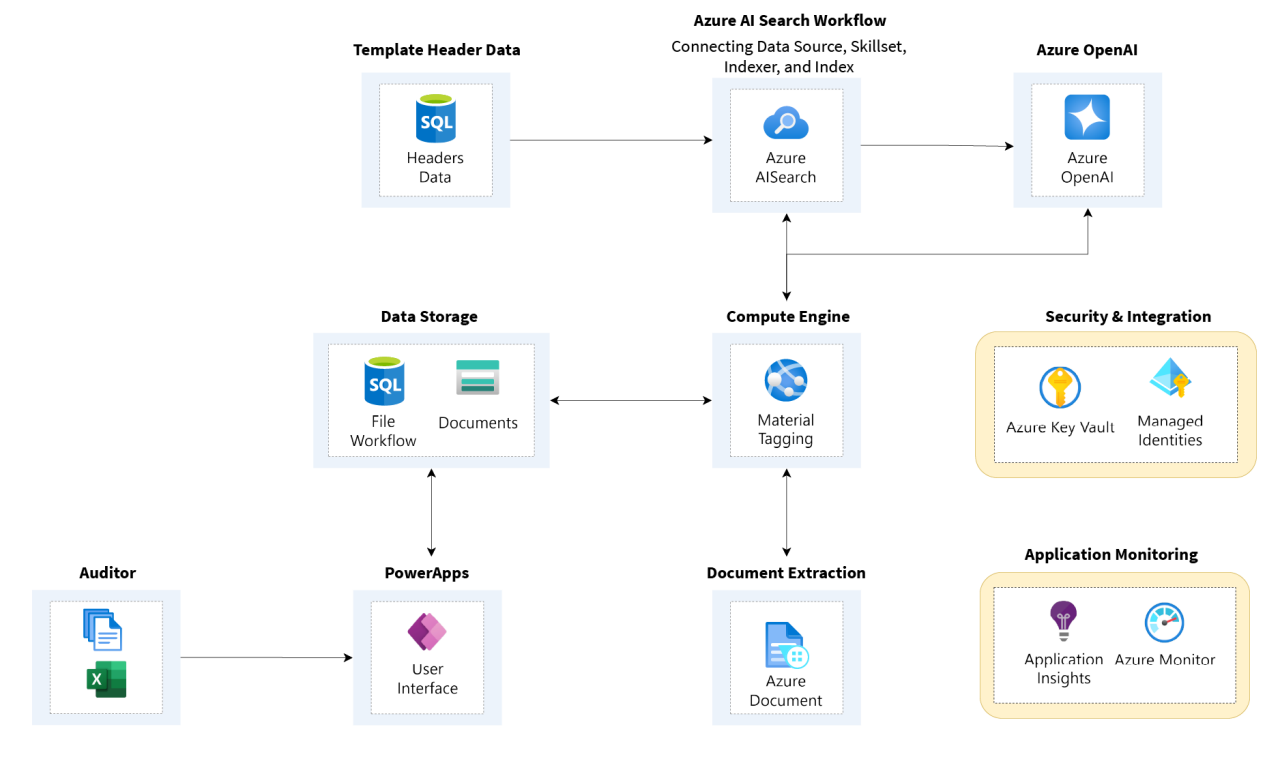Select the Azure Monitor gauge icon
Image resolution: width=1280 pixels, height=759 pixels.
click(1164, 623)
